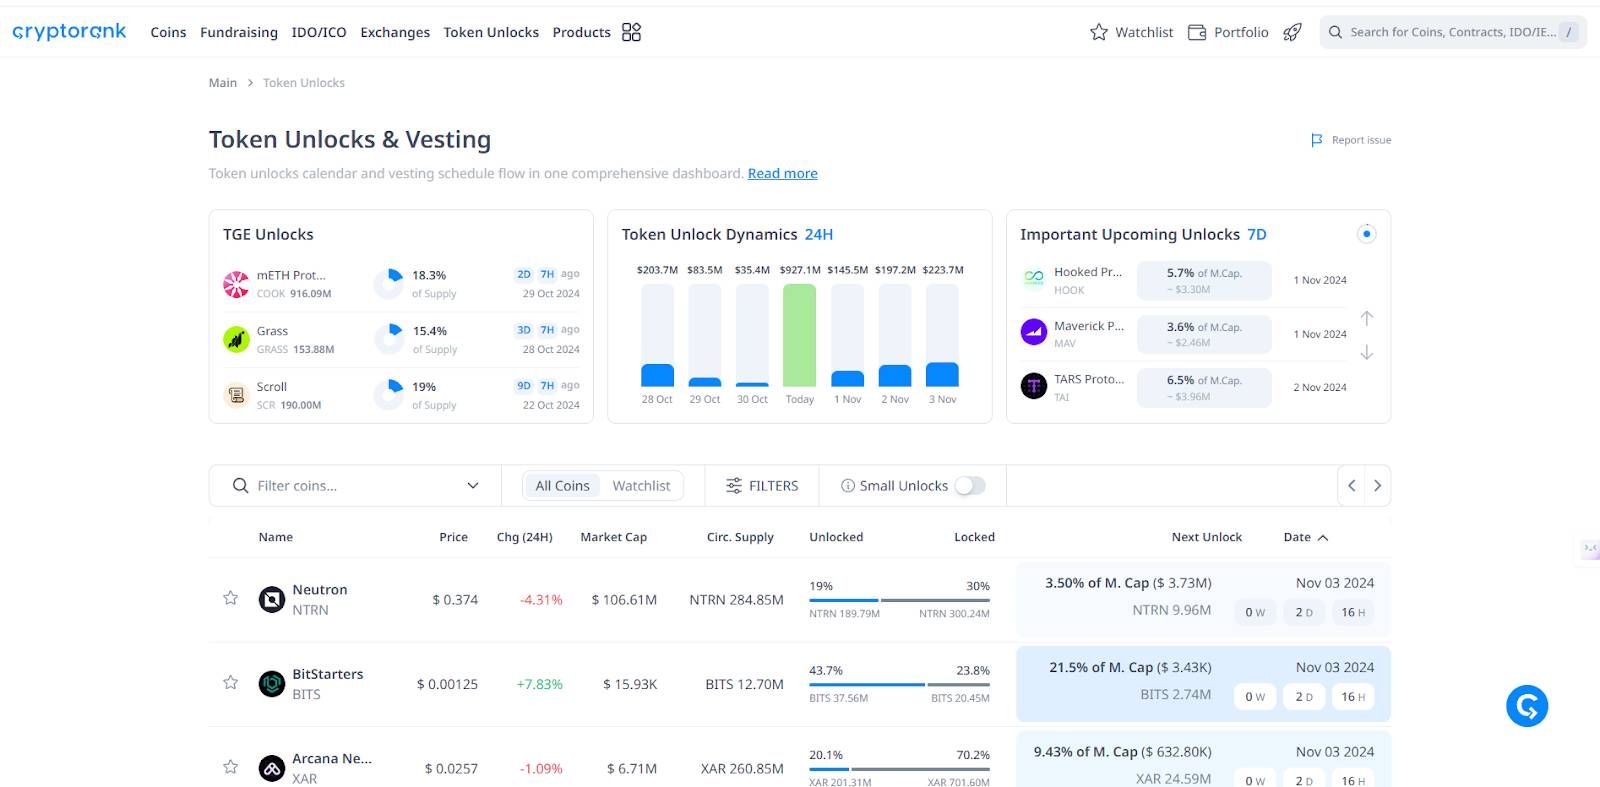Switch to the Watchlist tab
Screen dimensions: 1600x787
click(641, 486)
